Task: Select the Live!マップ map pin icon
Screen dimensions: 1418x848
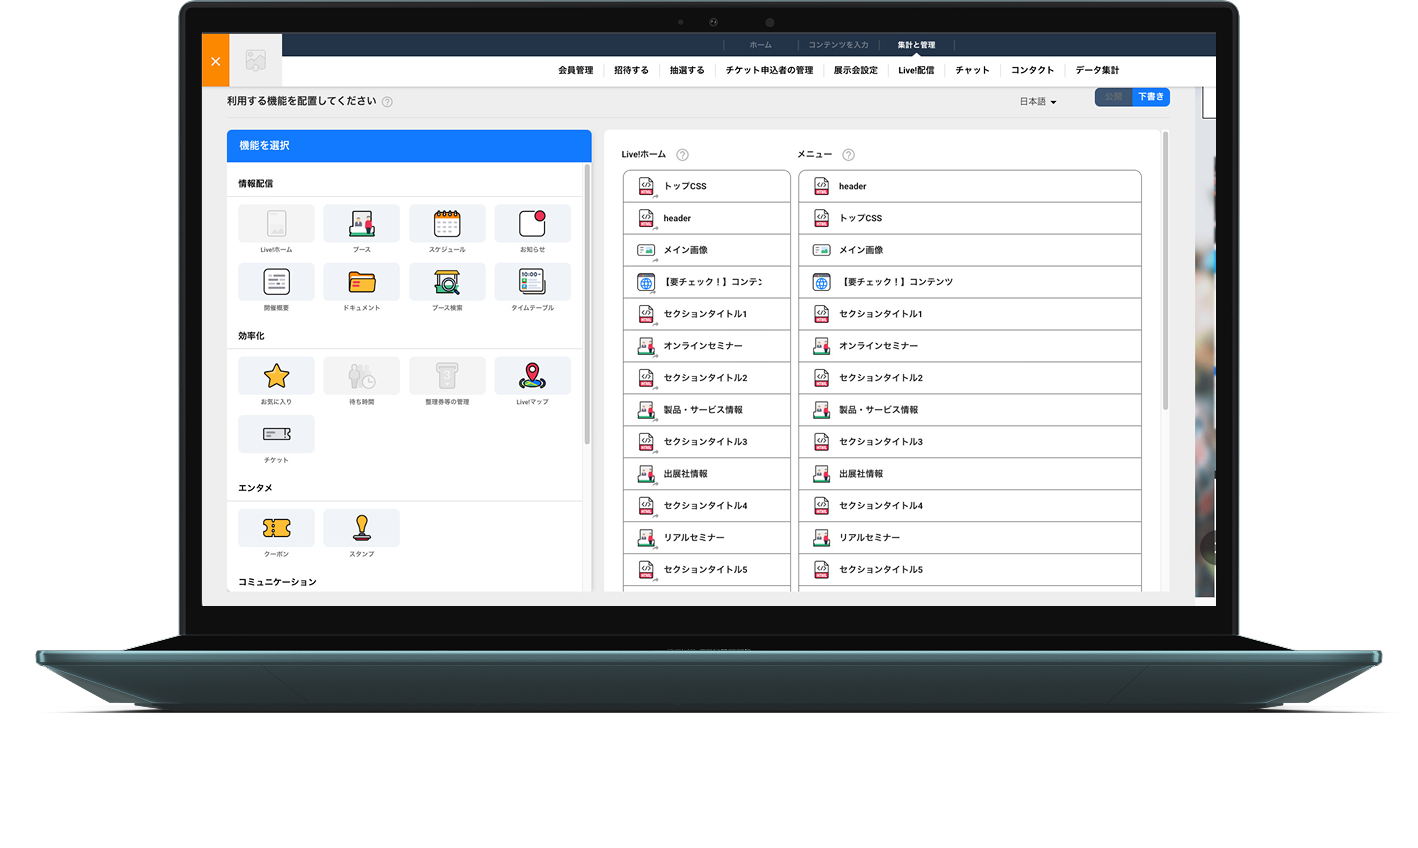Action: pyautogui.click(x=532, y=376)
